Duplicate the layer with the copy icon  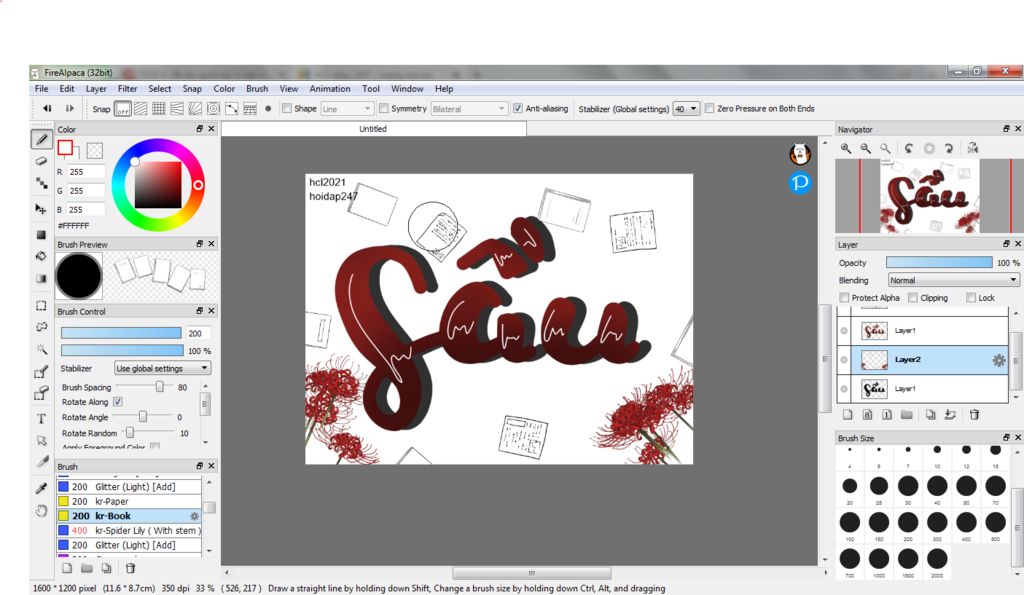click(931, 415)
